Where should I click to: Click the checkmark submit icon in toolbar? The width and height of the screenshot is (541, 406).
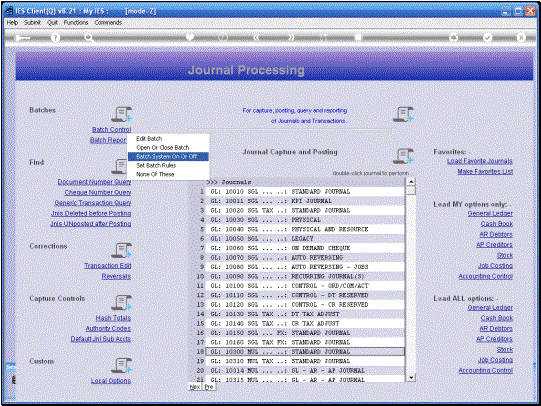pos(487,38)
